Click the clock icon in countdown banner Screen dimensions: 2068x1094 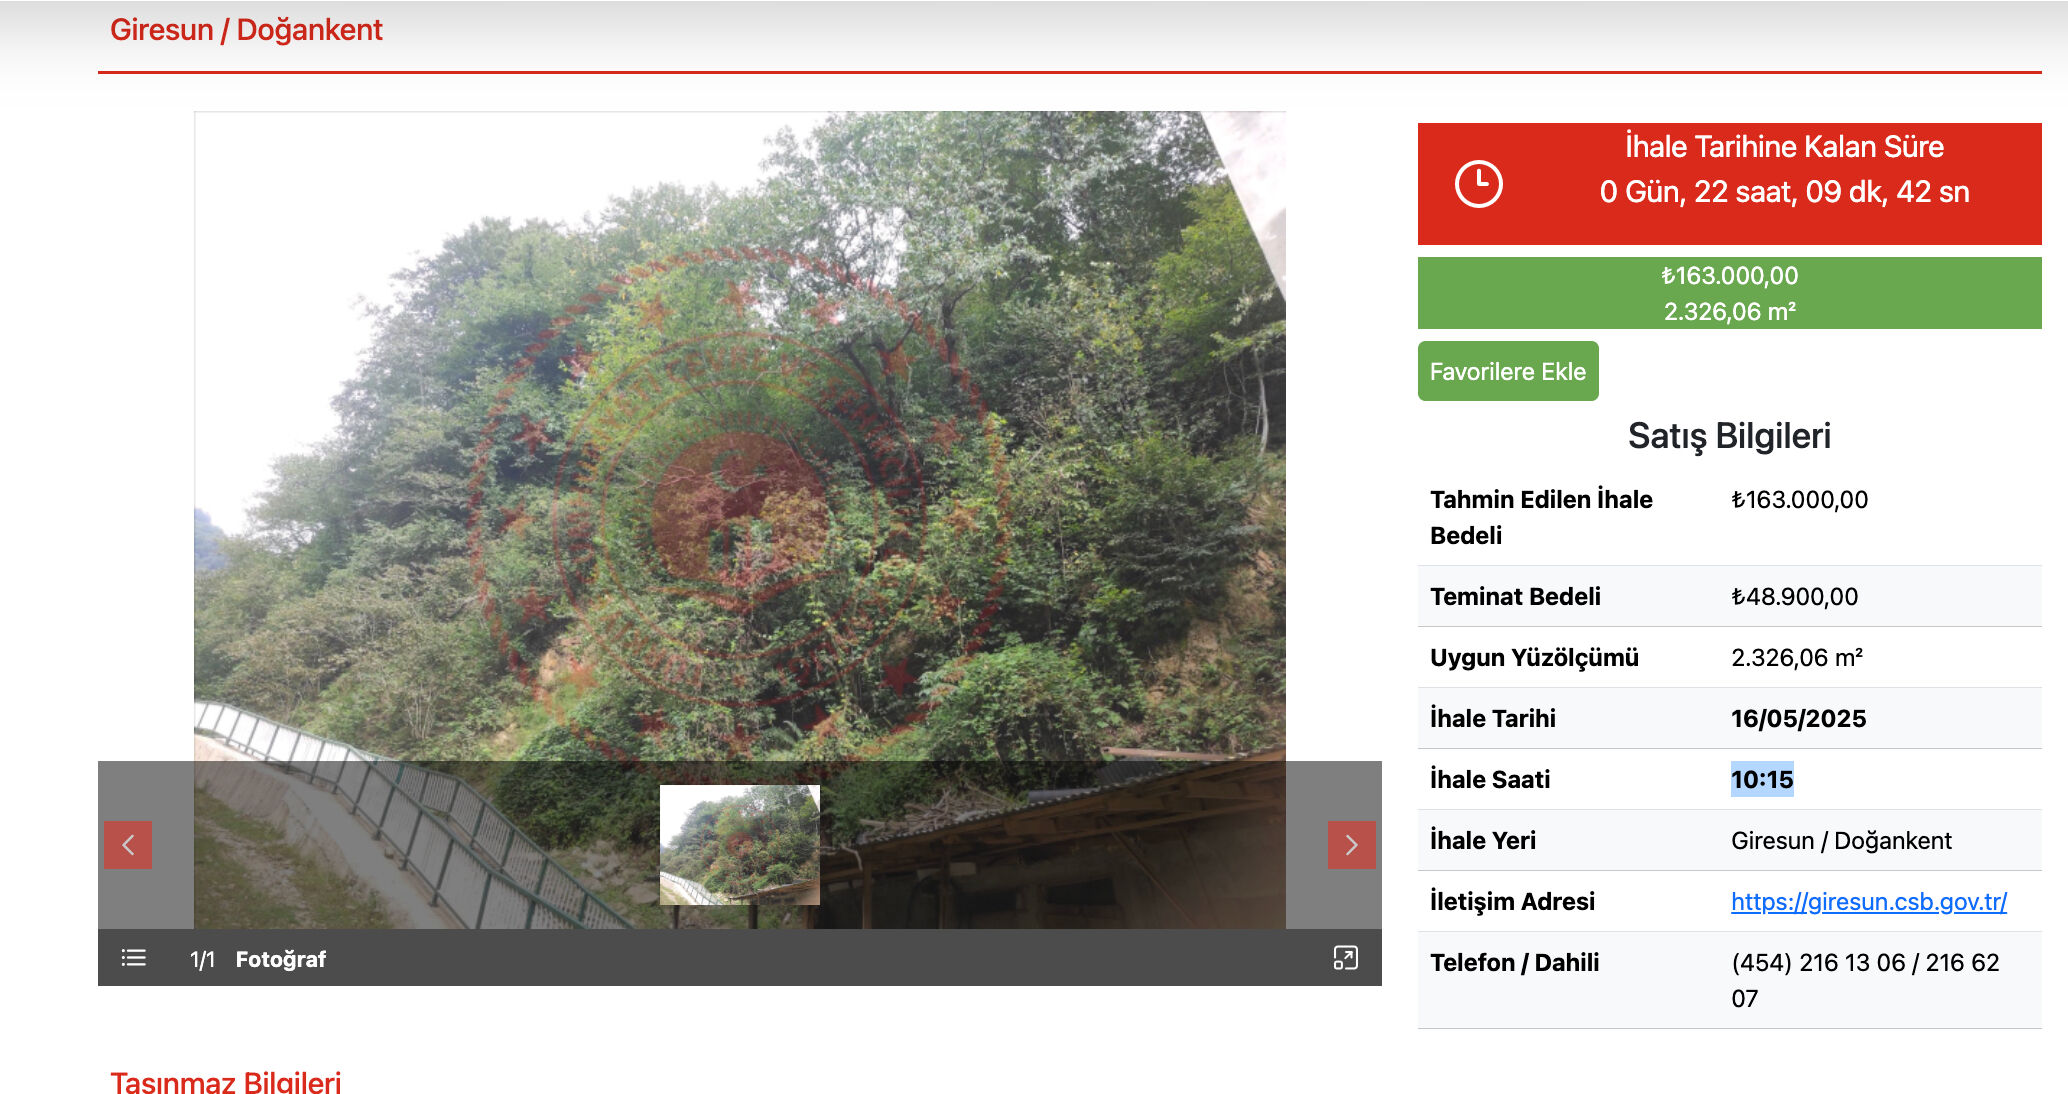click(x=1478, y=184)
